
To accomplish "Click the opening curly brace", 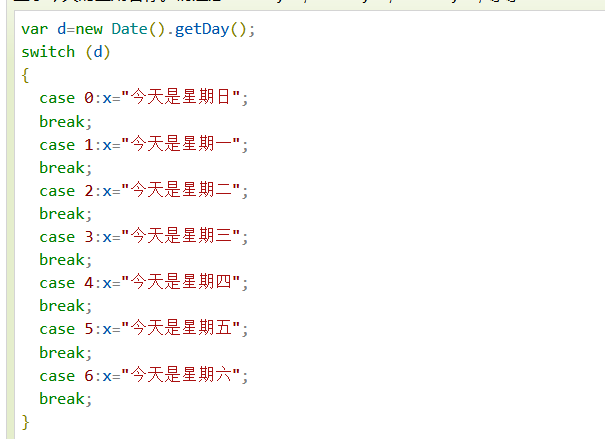I will 25,75.
